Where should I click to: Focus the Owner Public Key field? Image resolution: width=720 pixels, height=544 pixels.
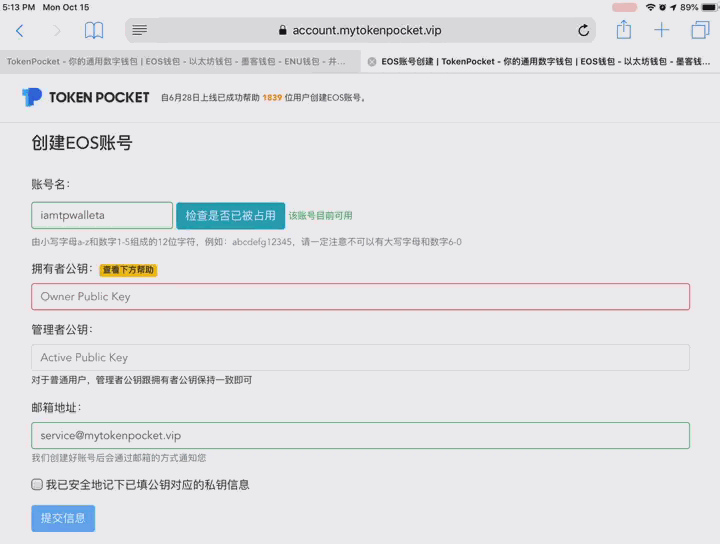360,297
